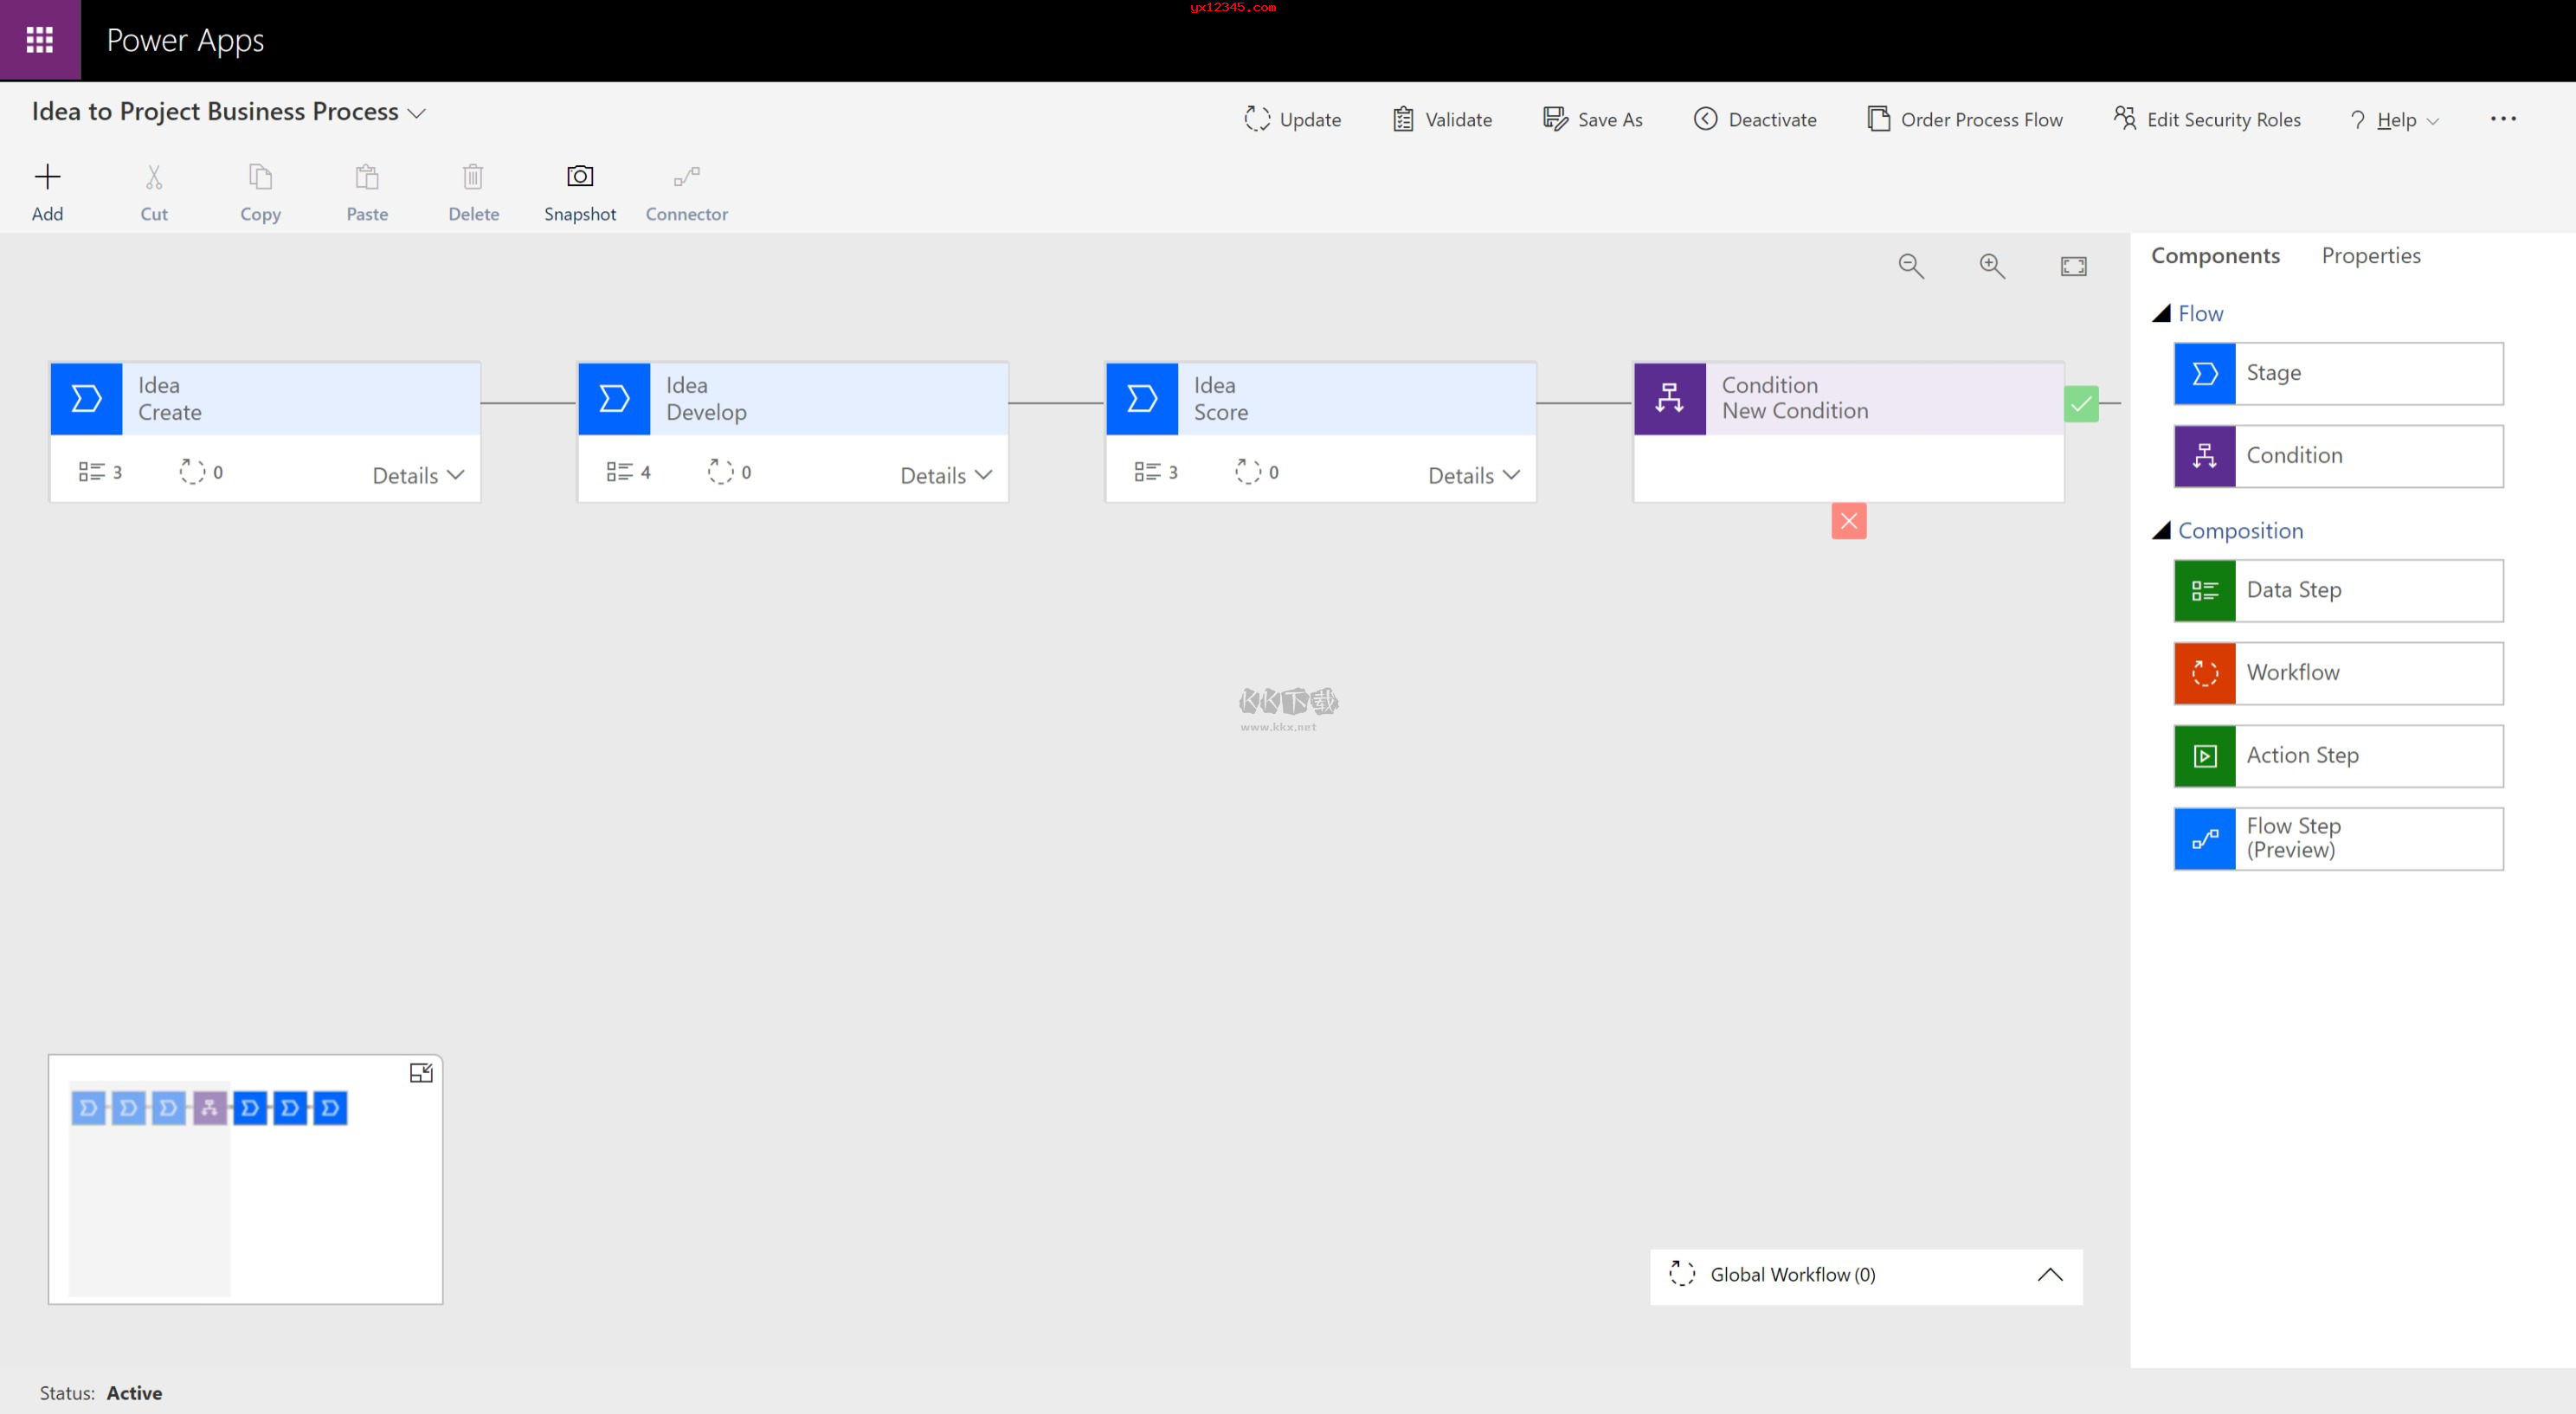
Task: Open the Help menu
Action: point(2395,120)
